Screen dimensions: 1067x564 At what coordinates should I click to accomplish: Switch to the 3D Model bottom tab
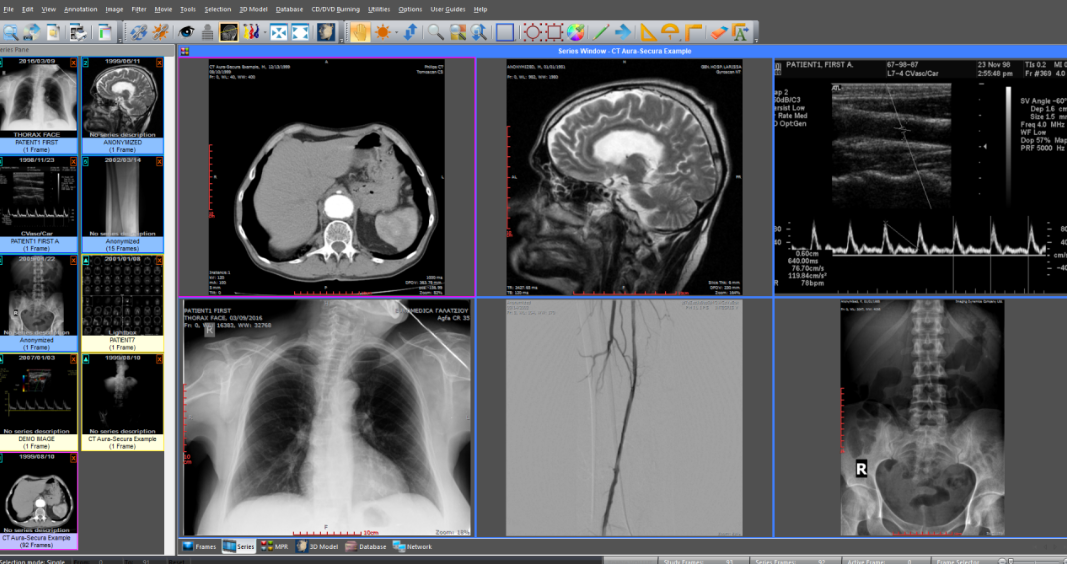tap(317, 546)
